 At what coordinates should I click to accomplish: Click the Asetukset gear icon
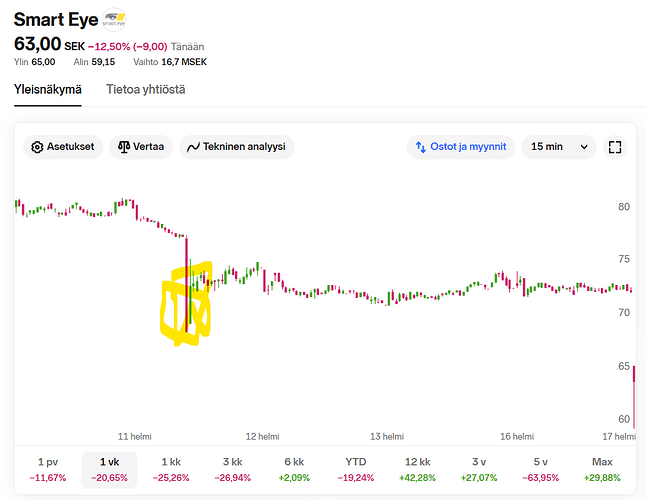[38, 147]
